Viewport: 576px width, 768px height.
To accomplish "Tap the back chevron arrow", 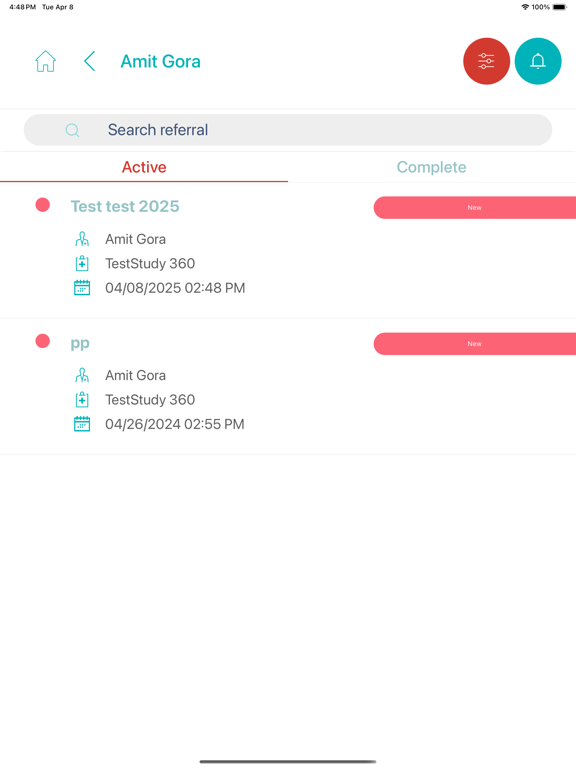I will (89, 61).
